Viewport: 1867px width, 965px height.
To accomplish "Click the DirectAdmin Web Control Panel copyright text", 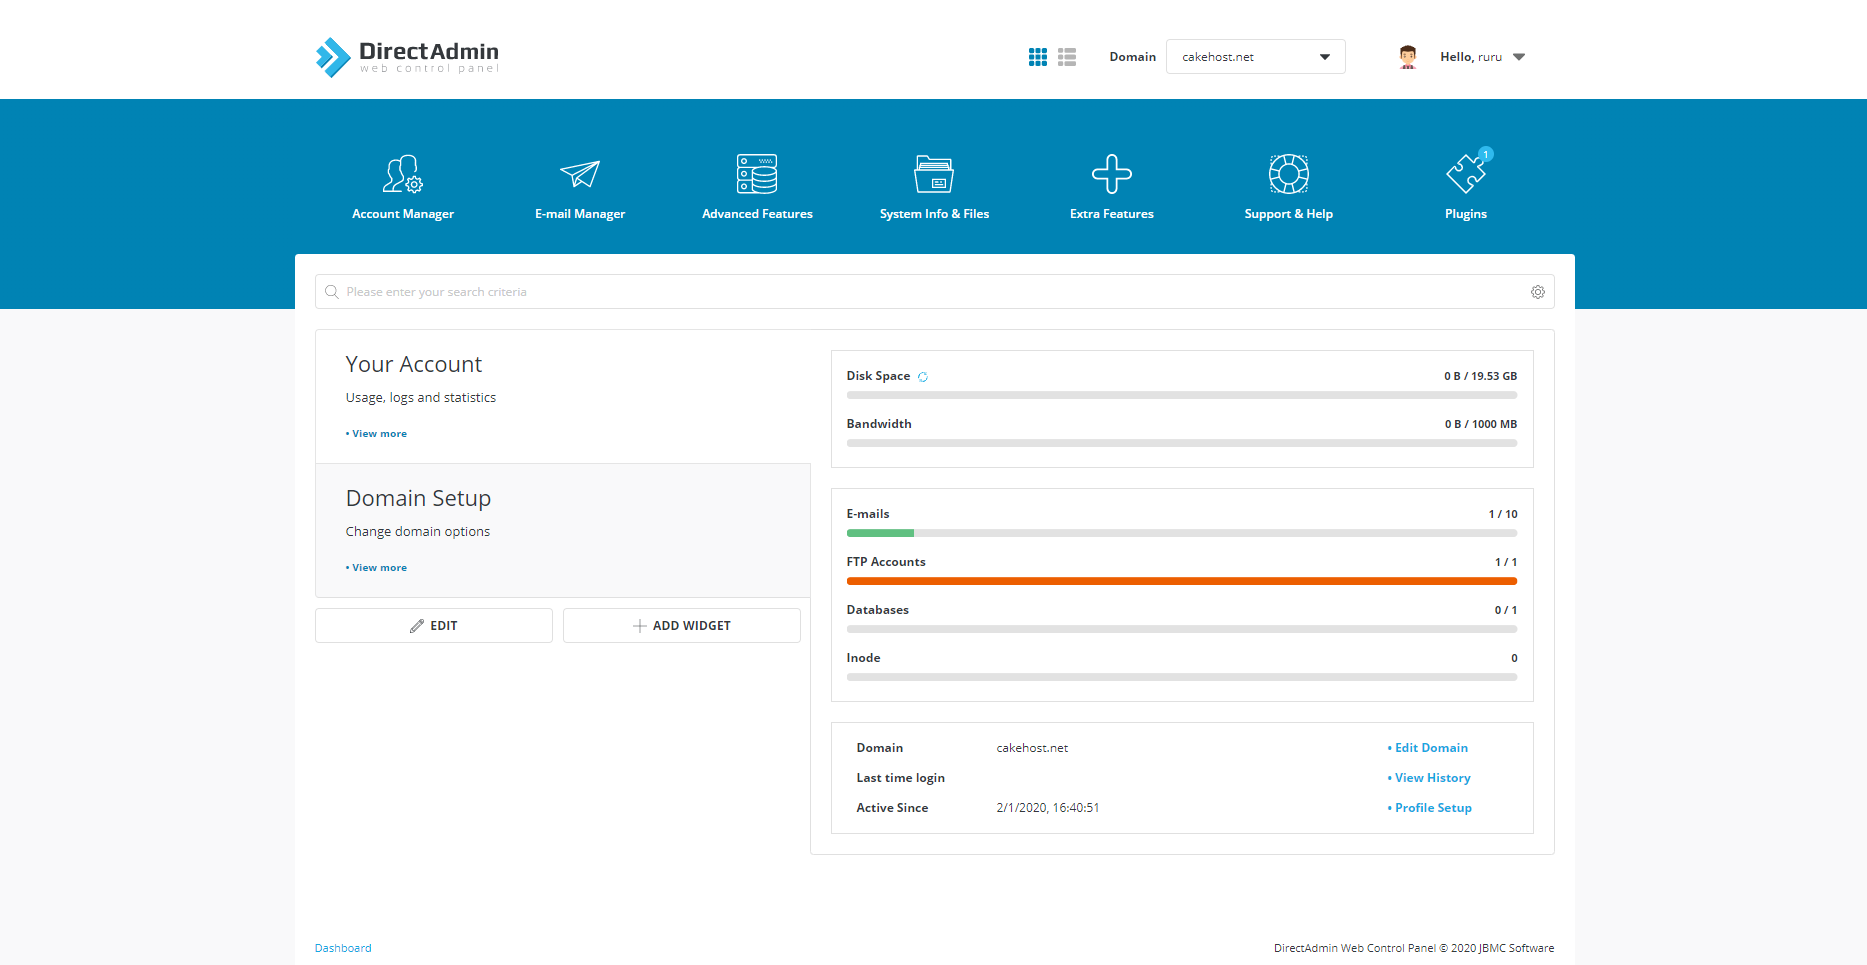I will [1414, 948].
